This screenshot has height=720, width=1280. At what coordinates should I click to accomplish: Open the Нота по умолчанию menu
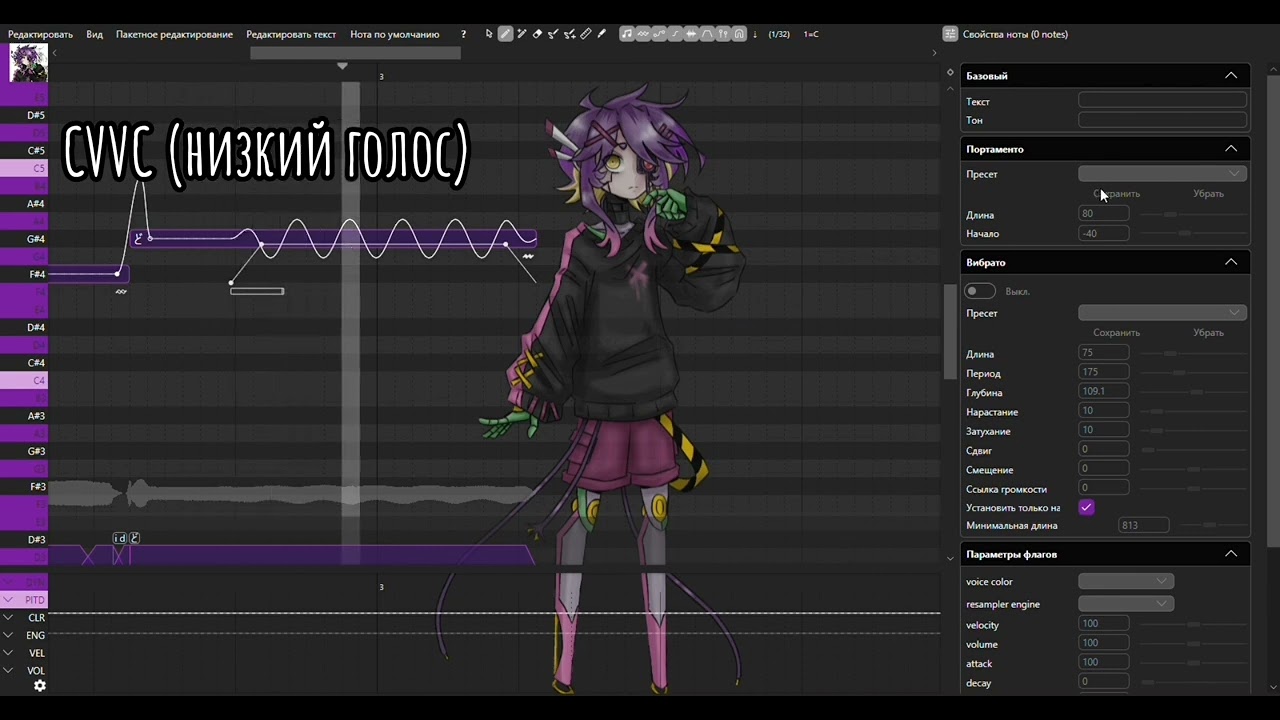click(395, 34)
